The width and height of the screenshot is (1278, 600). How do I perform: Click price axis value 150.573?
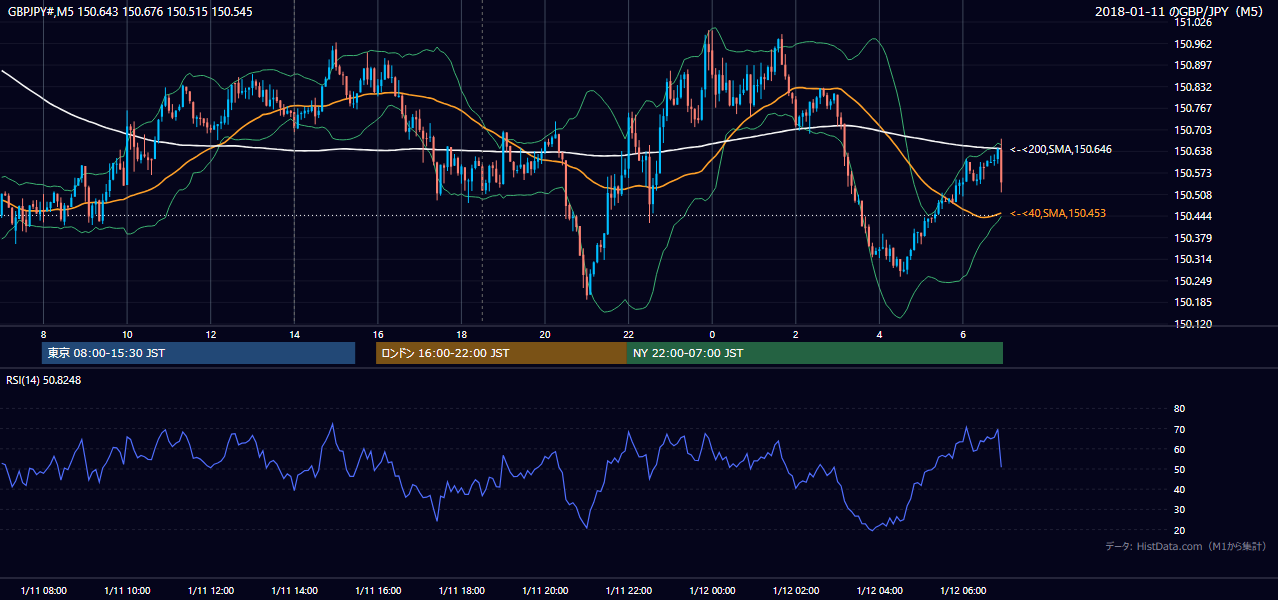(1193, 173)
